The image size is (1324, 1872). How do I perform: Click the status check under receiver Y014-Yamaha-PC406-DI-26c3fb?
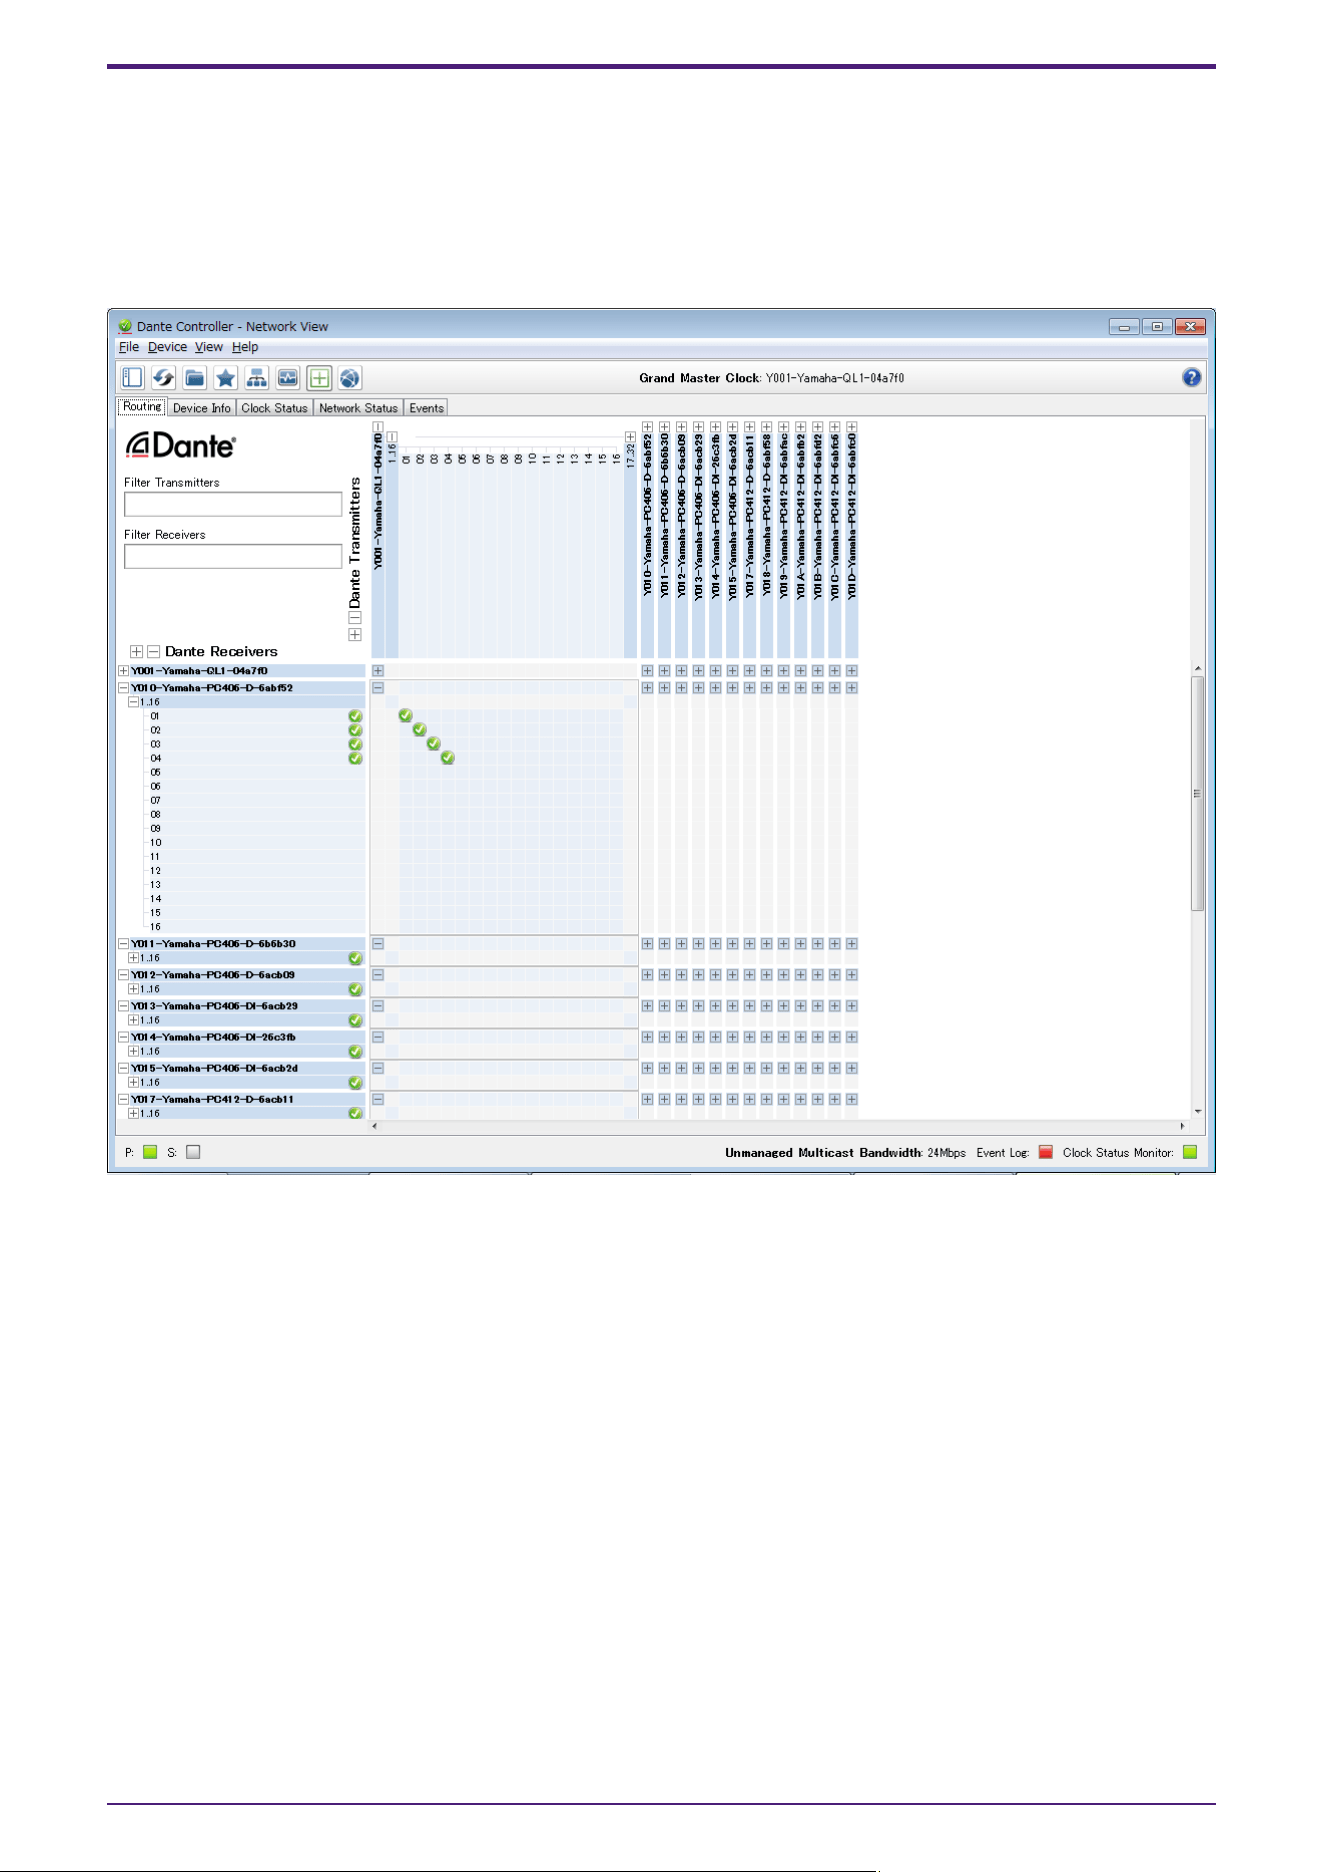click(355, 1051)
